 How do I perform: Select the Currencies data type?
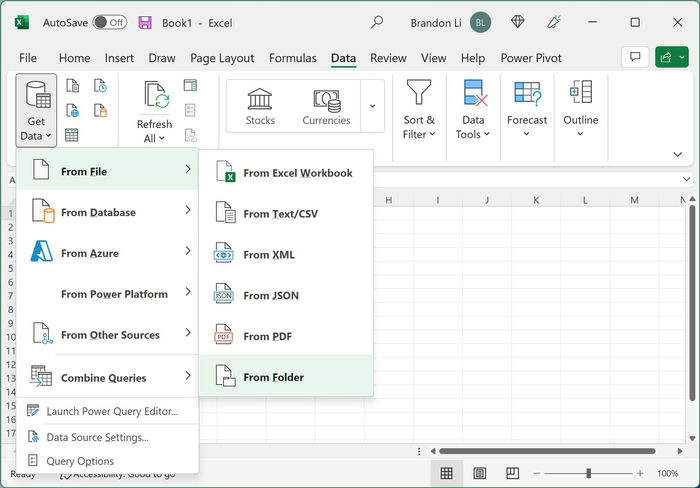(326, 106)
